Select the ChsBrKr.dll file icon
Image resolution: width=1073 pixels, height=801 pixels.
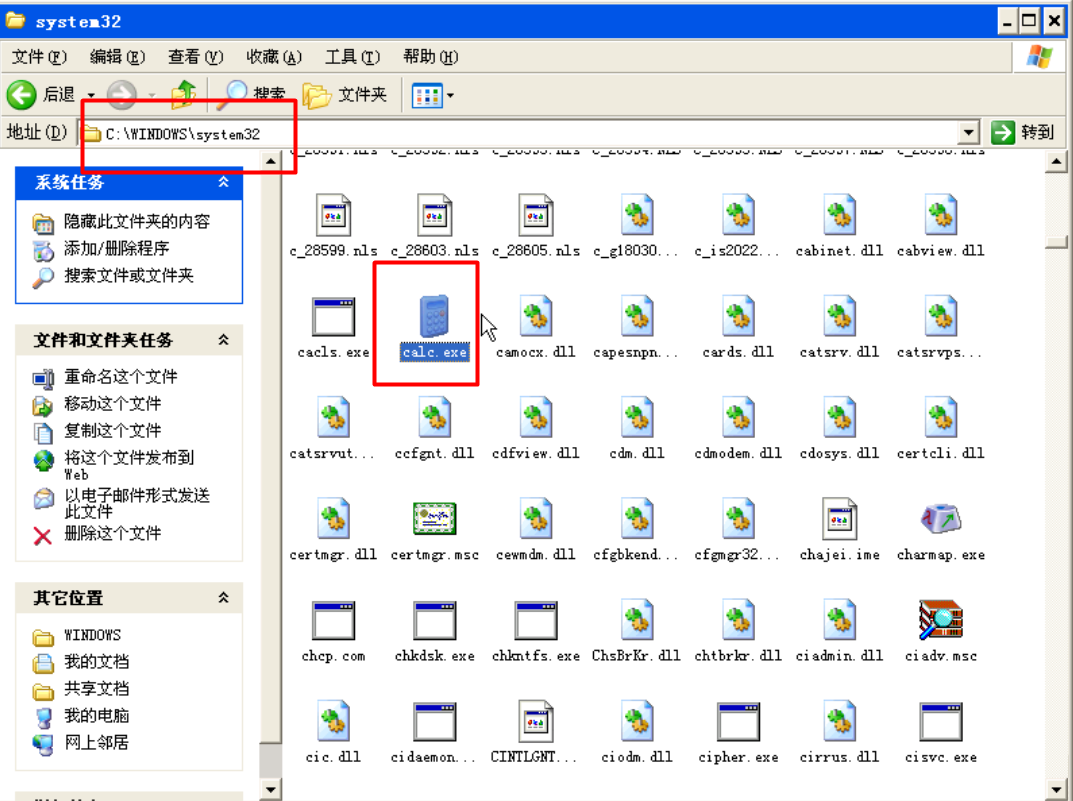tap(637, 620)
